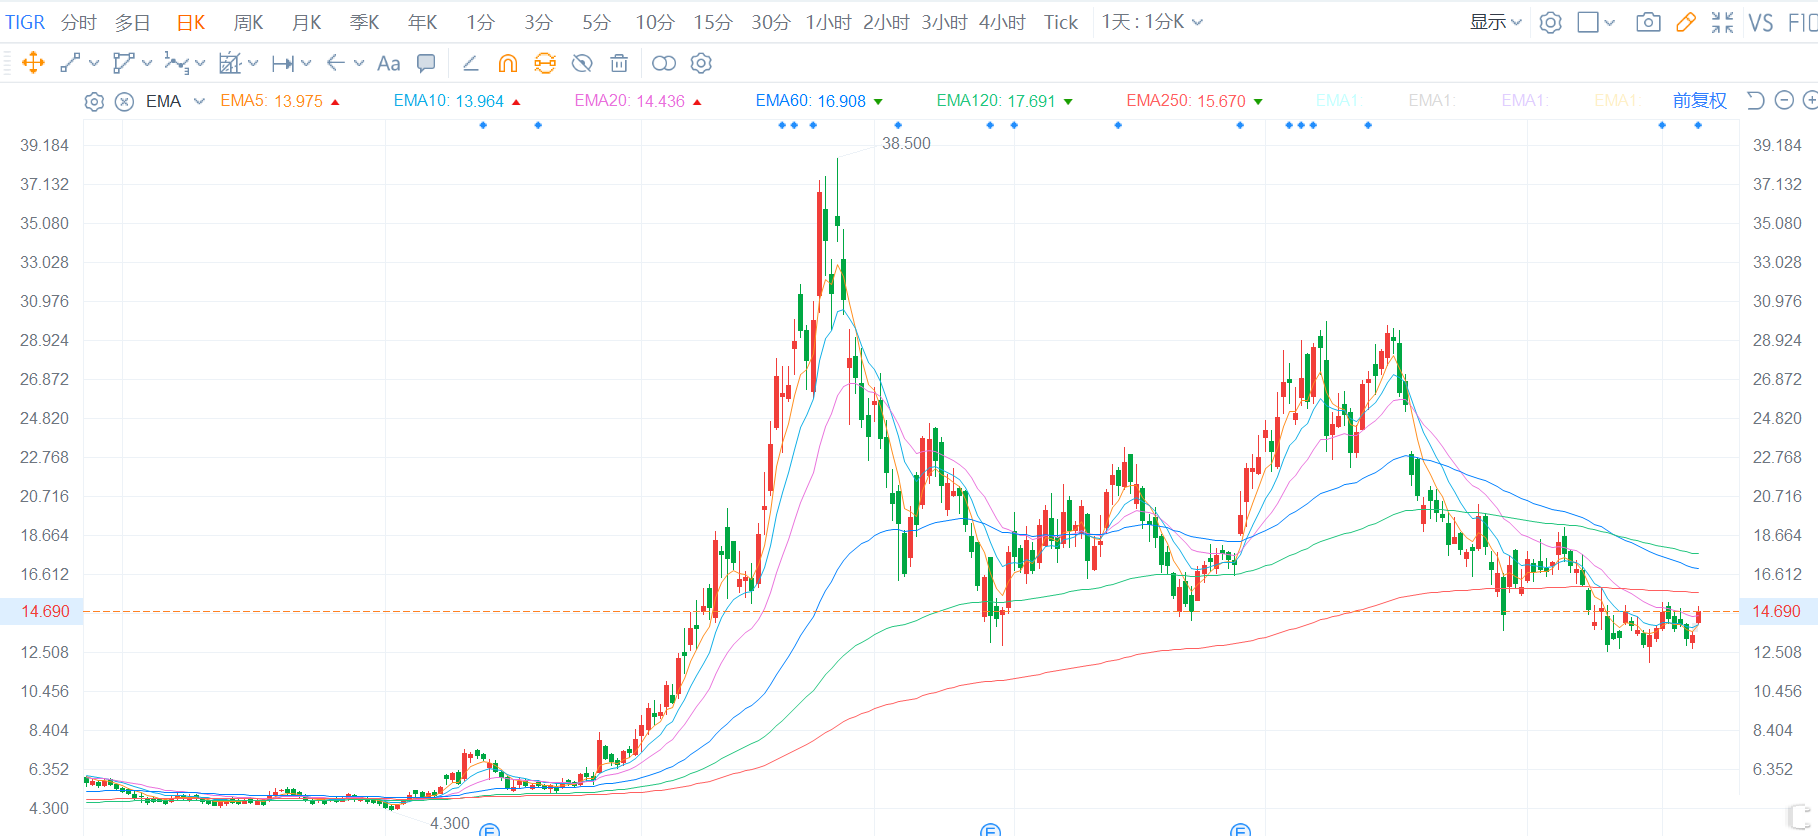Viewport: 1818px width, 836px height.
Task: Take a chart screenshot with camera icon
Action: point(1648,22)
